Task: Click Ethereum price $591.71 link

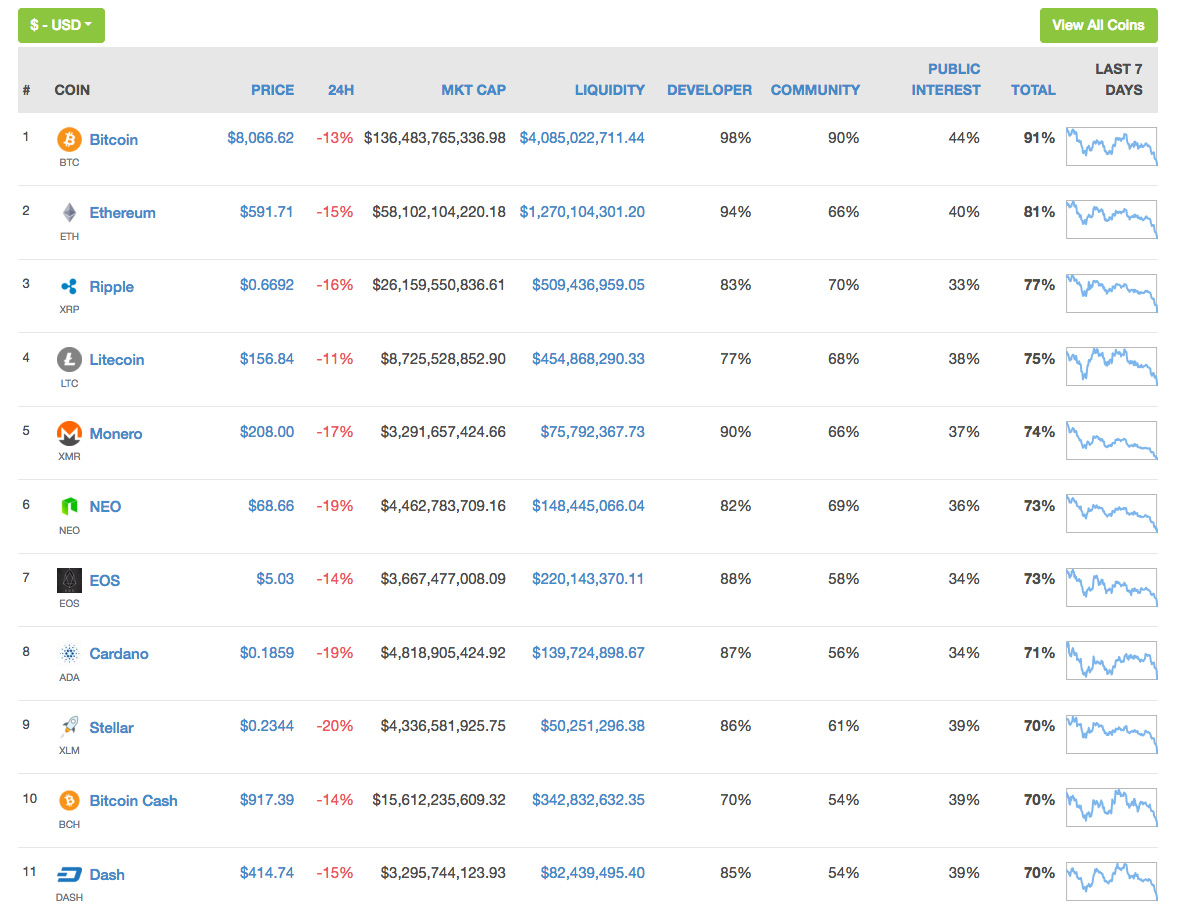Action: point(267,212)
